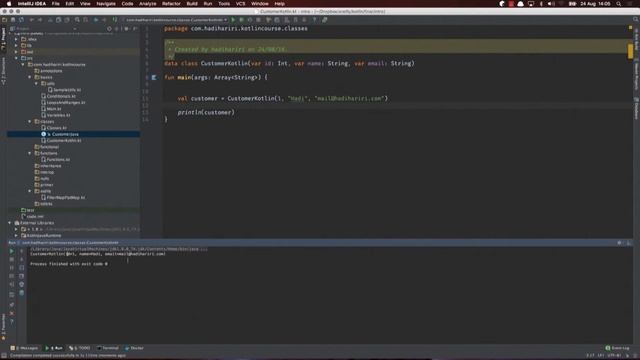The image size is (640, 360).
Task: Click the red Close icon in Run panel
Action: (x=11, y=313)
